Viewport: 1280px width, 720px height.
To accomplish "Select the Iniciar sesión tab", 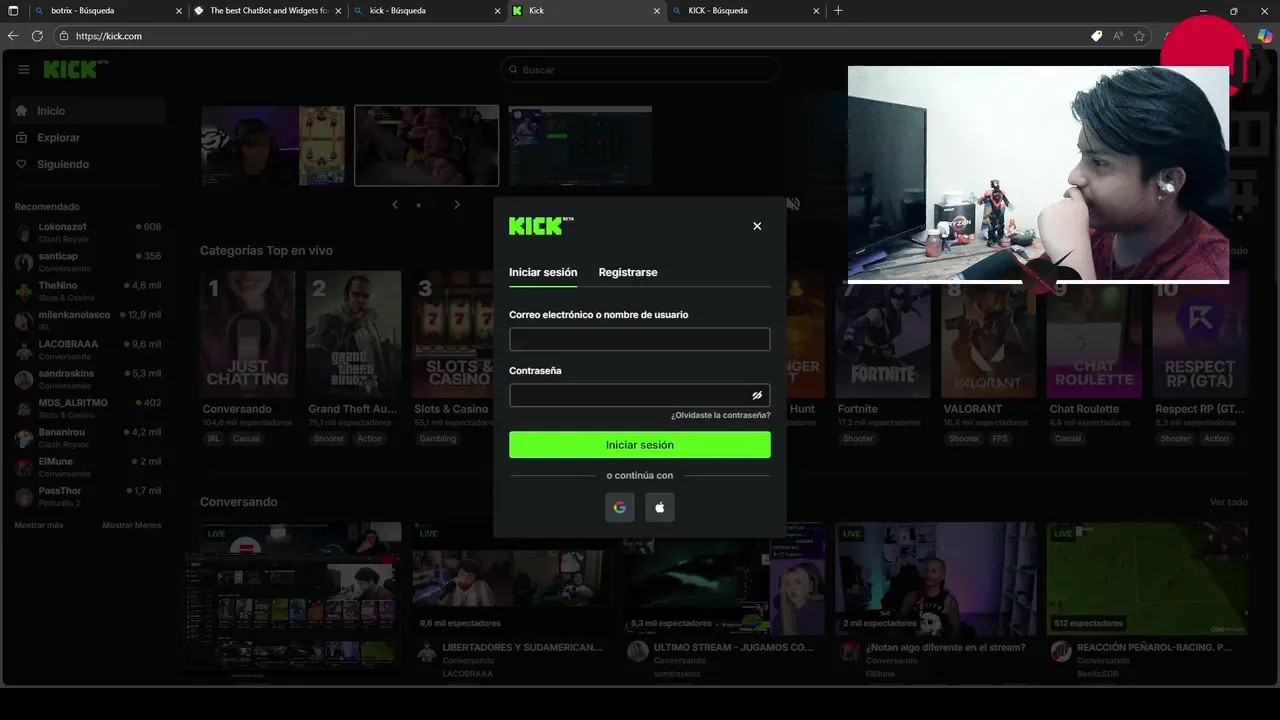I will pyautogui.click(x=543, y=272).
